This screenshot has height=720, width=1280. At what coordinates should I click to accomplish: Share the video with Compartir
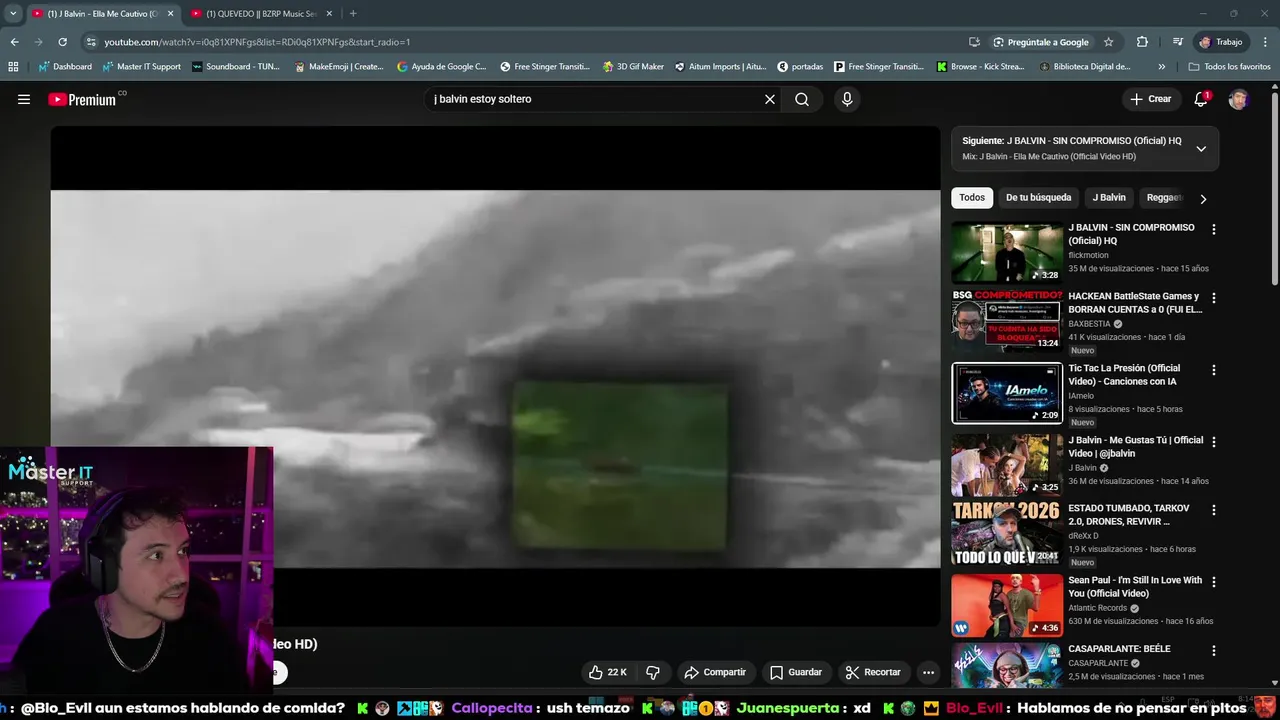714,672
